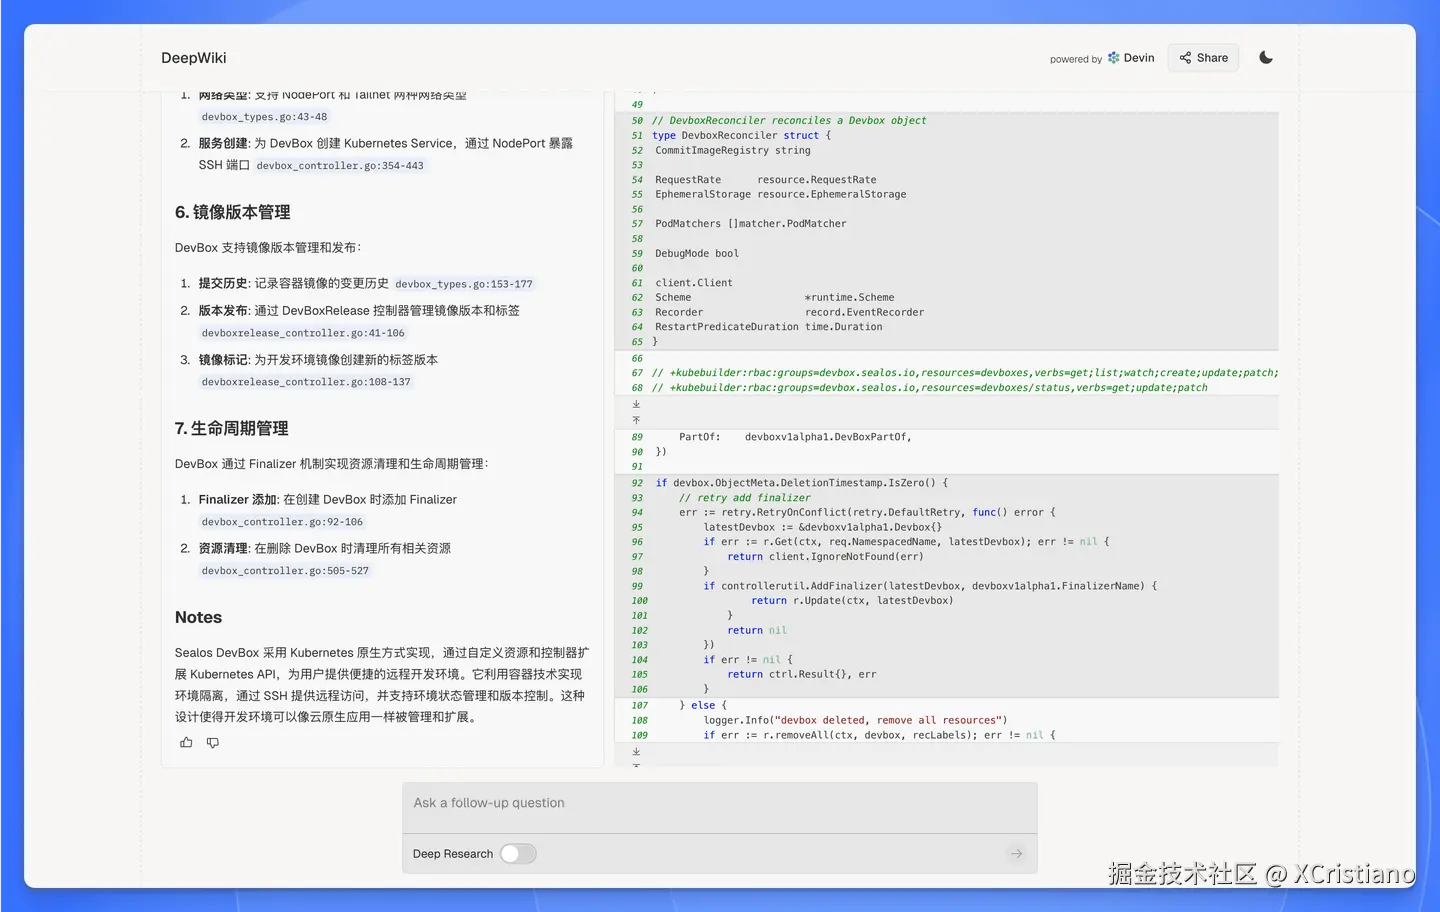Give a thumbs down to the answer
The width and height of the screenshot is (1440, 912).
[x=213, y=742]
